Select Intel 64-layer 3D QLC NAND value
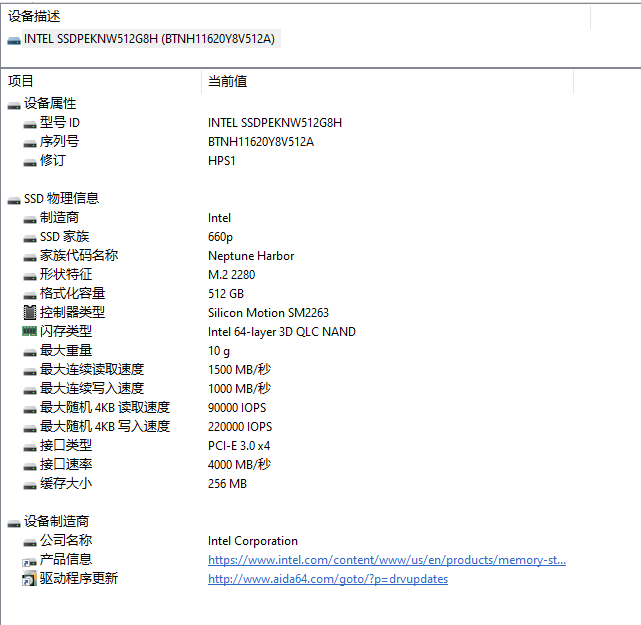Viewport: 641px width, 625px height. (282, 332)
